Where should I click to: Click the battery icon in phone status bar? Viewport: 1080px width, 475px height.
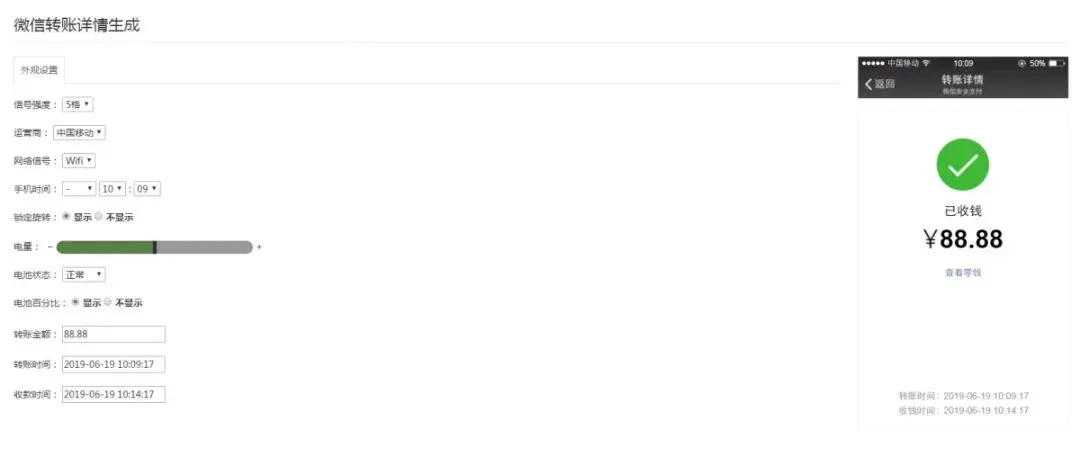point(1057,63)
